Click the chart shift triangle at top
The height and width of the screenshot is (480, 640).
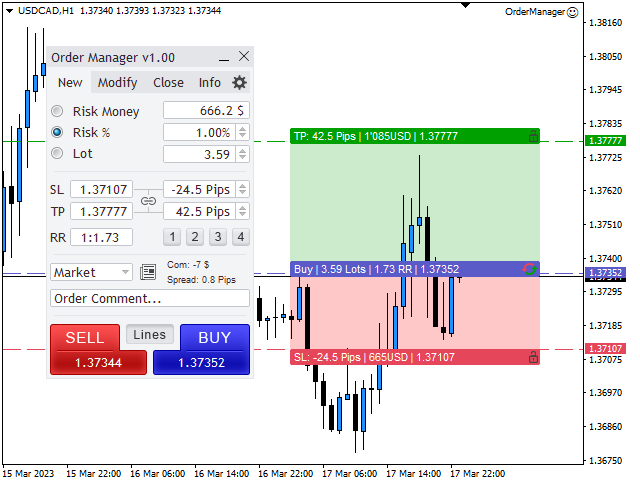click(x=465, y=5)
